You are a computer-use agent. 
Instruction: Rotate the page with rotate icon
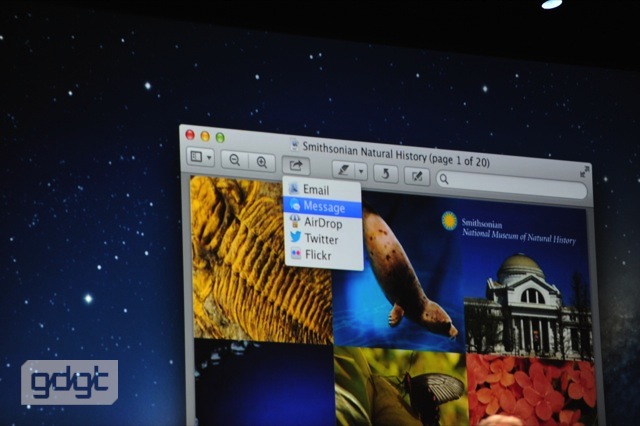point(385,174)
